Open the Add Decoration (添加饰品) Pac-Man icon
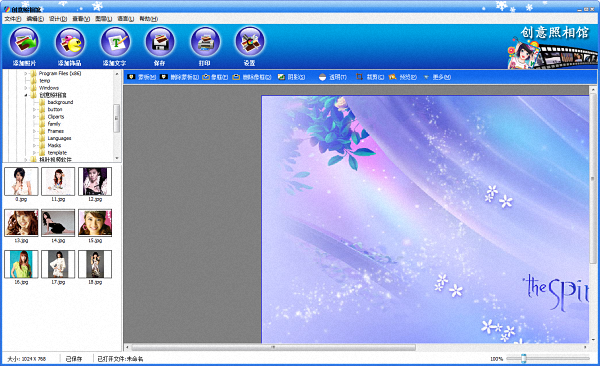 70,42
